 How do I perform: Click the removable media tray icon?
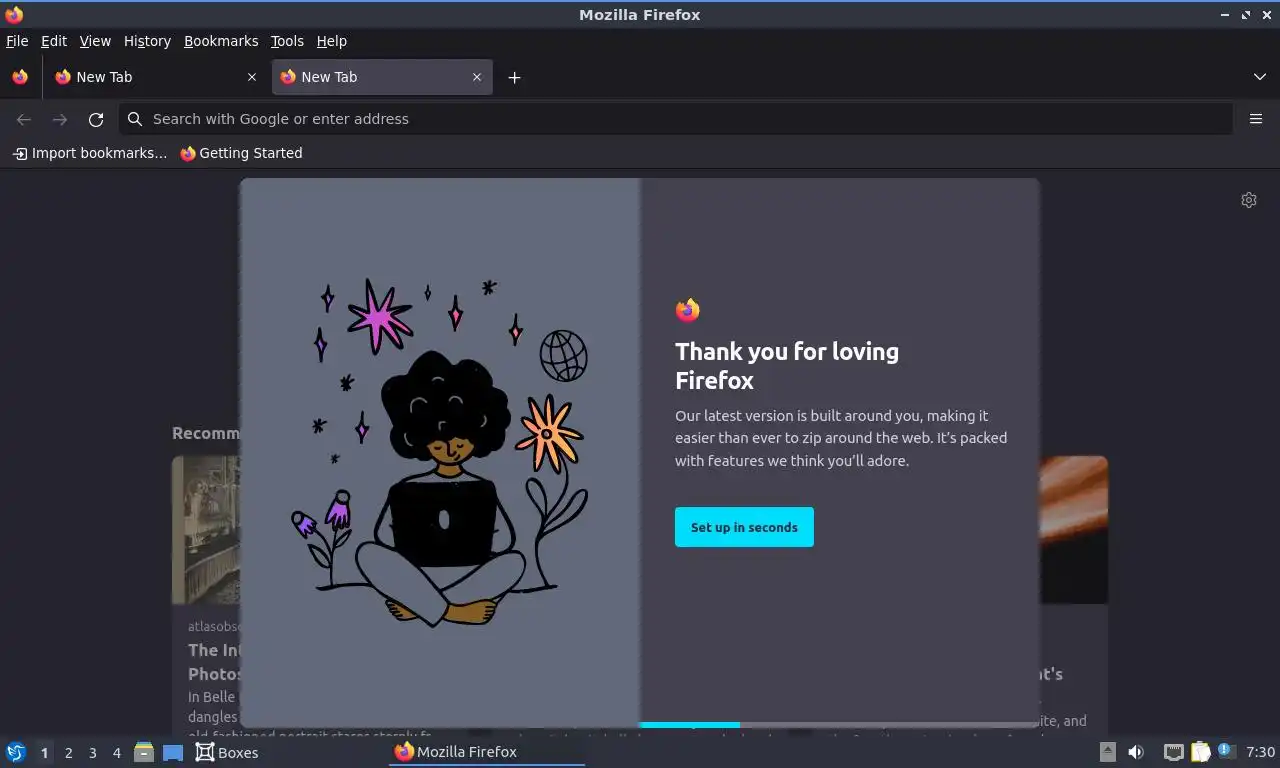[x=1107, y=752]
